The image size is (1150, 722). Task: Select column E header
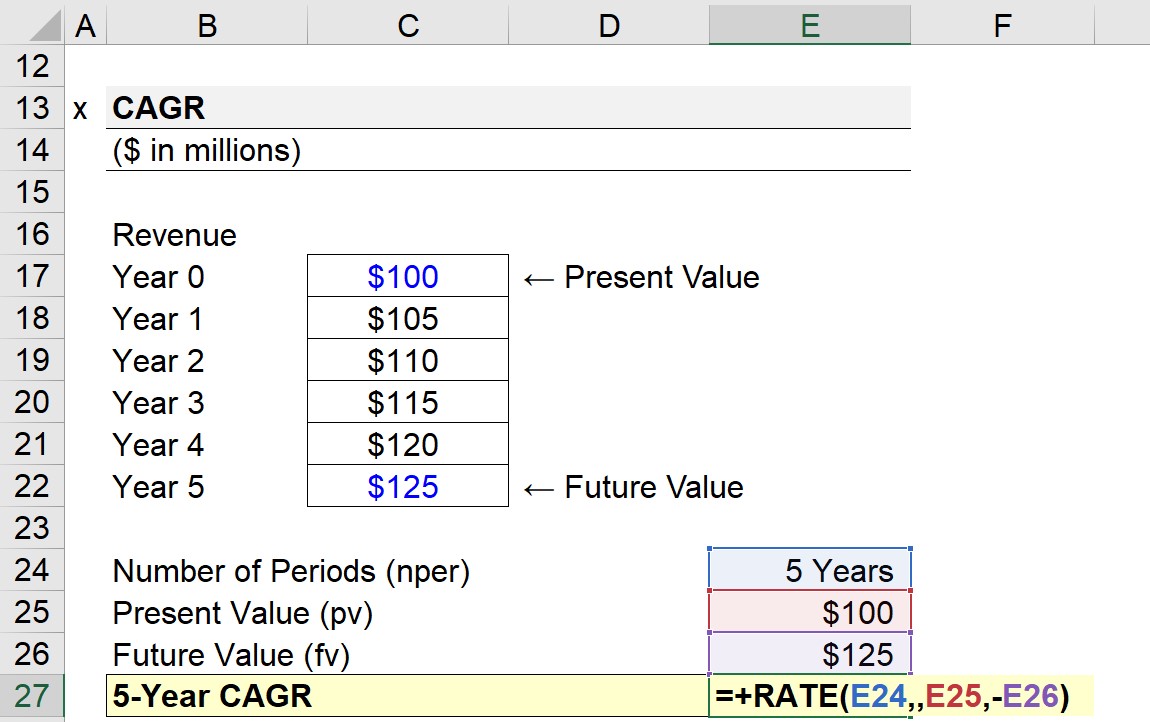(809, 25)
